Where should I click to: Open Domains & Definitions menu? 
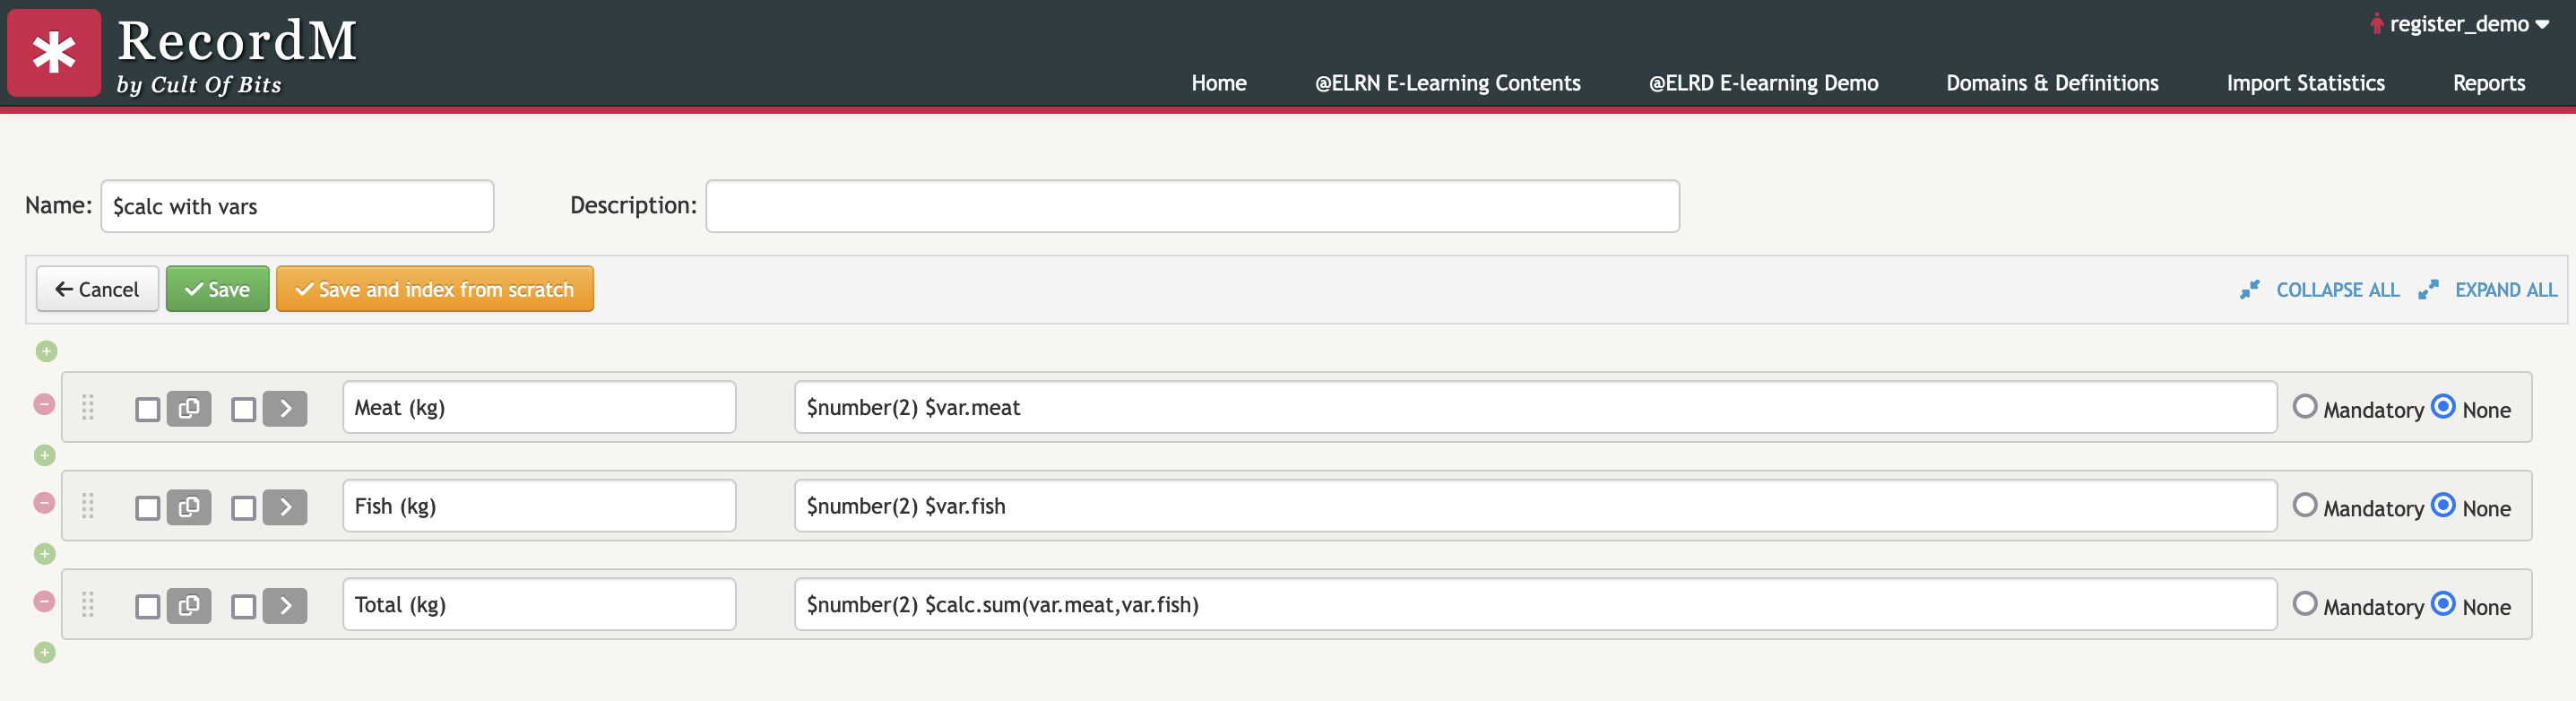point(2052,83)
